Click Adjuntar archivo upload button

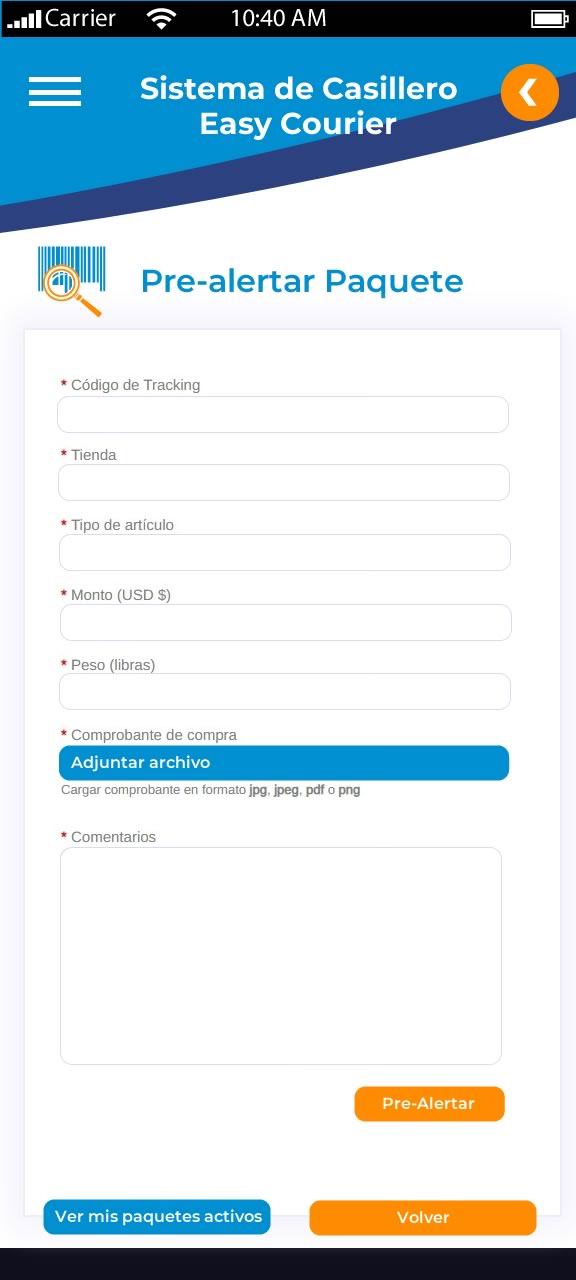(x=284, y=763)
